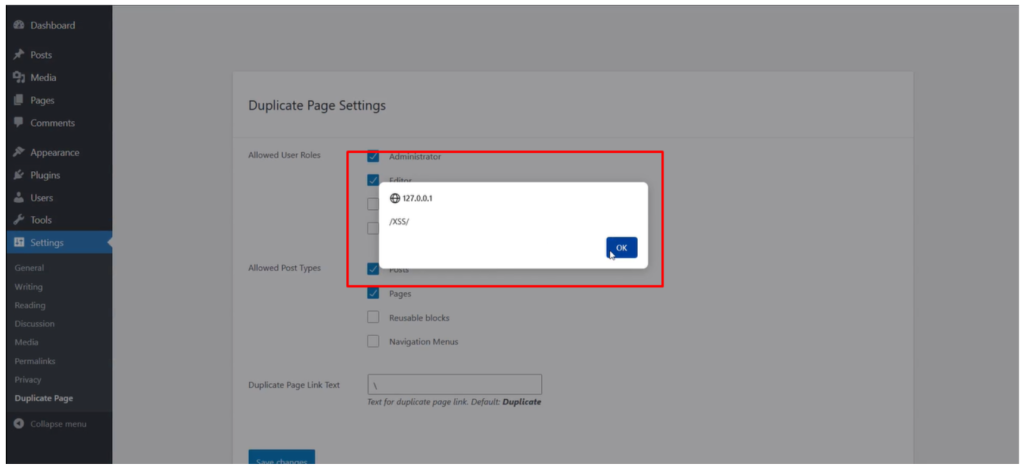Click the Users person icon
Image resolution: width=1024 pixels, height=470 pixels.
tap(18, 198)
